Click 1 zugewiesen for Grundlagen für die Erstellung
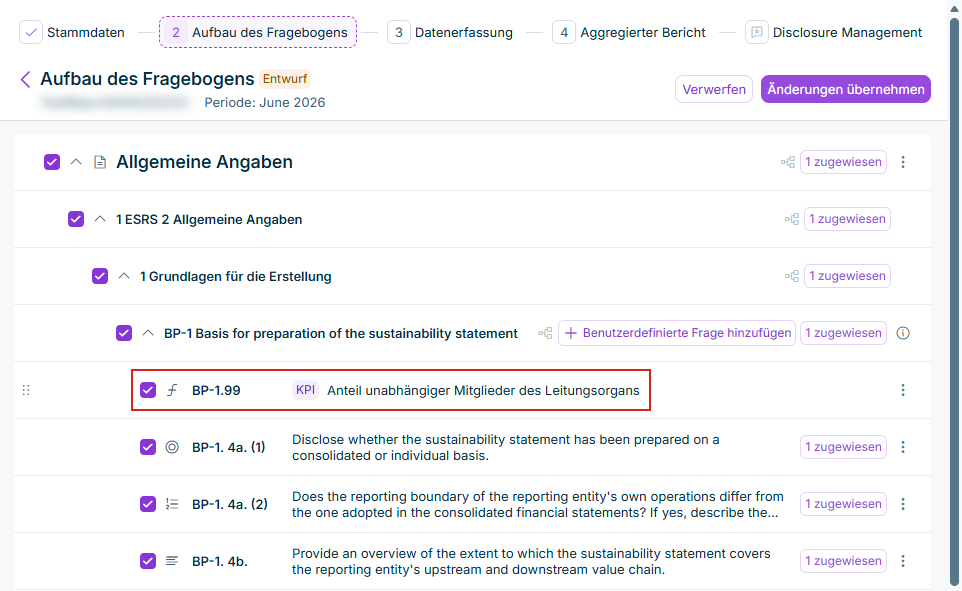This screenshot has height=591, width=962. coord(847,276)
